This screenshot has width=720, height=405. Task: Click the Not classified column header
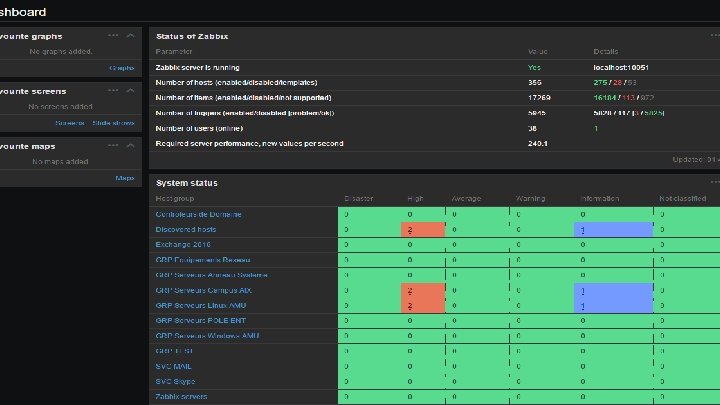(683, 199)
